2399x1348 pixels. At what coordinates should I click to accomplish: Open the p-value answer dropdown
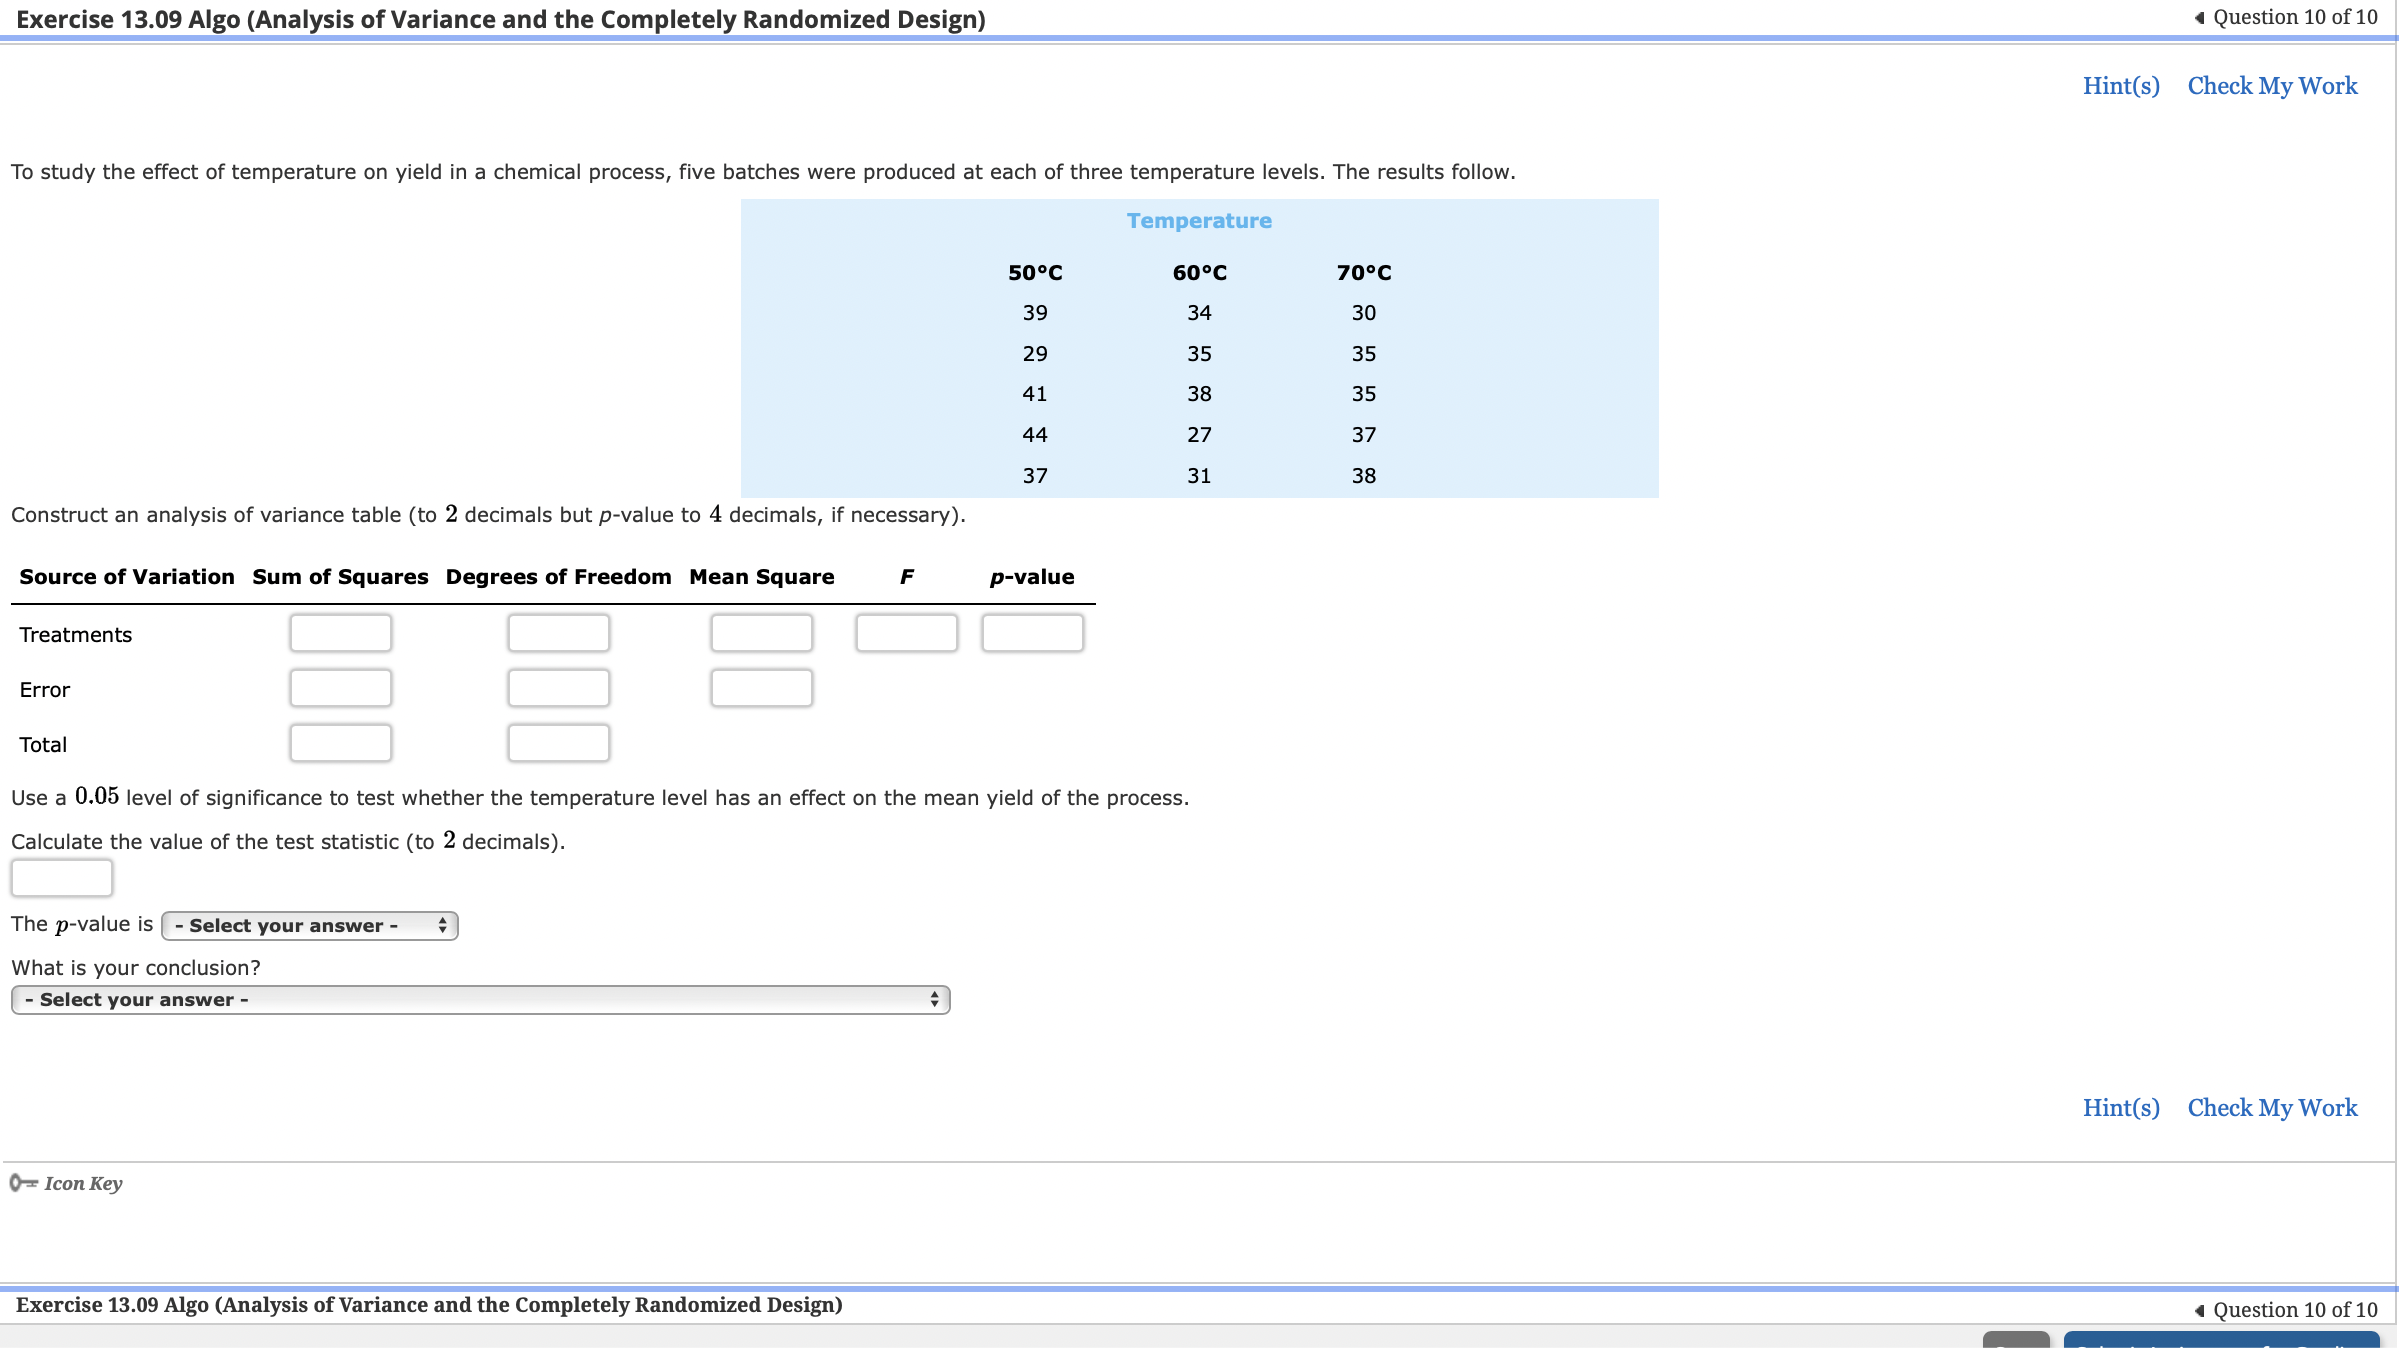pos(308,925)
